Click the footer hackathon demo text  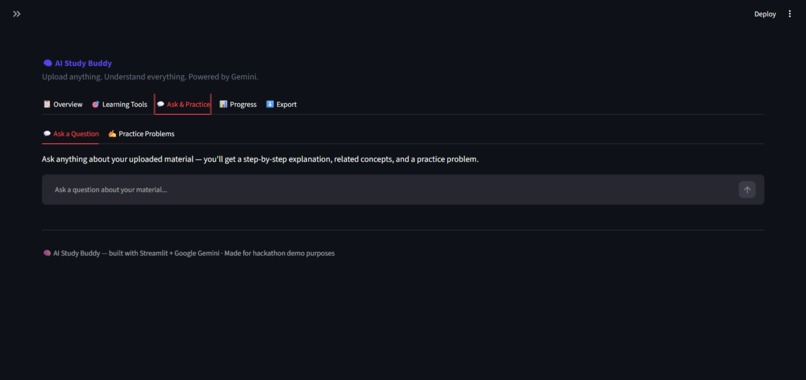click(189, 254)
